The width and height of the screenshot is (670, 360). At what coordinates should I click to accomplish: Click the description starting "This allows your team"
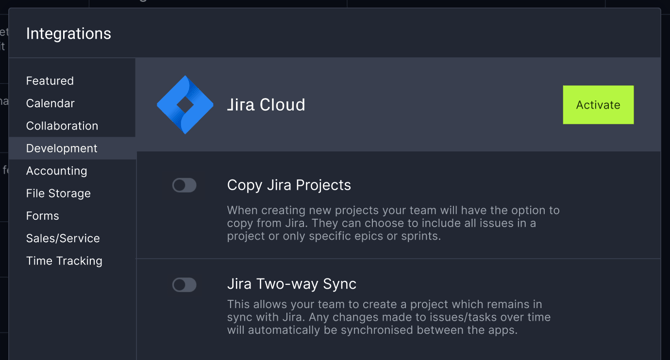click(389, 317)
